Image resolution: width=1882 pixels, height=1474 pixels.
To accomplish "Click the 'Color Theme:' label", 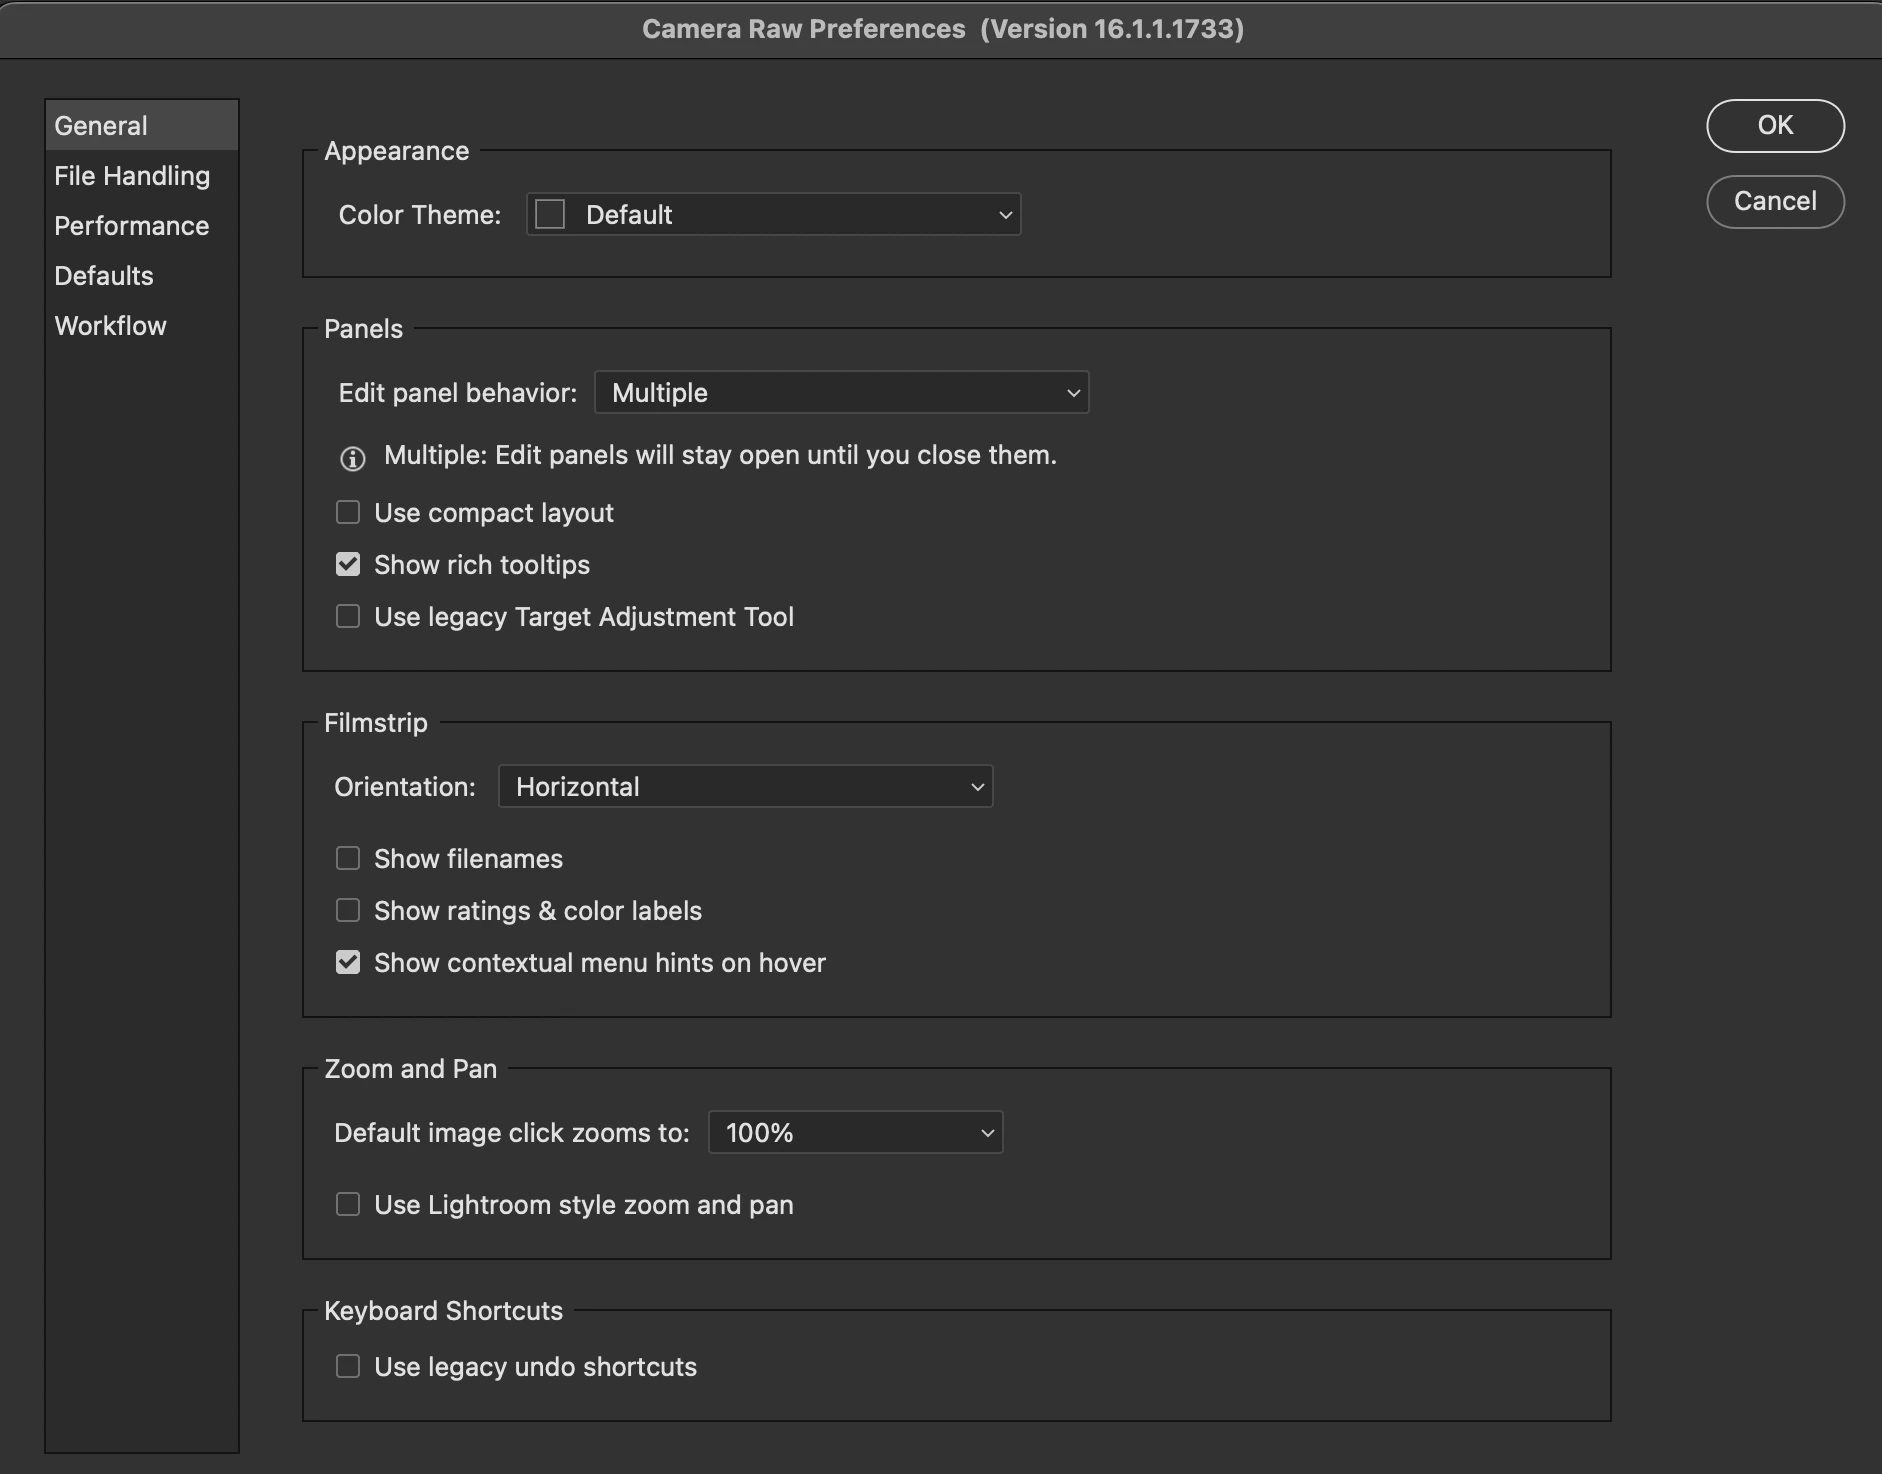I will (x=420, y=215).
